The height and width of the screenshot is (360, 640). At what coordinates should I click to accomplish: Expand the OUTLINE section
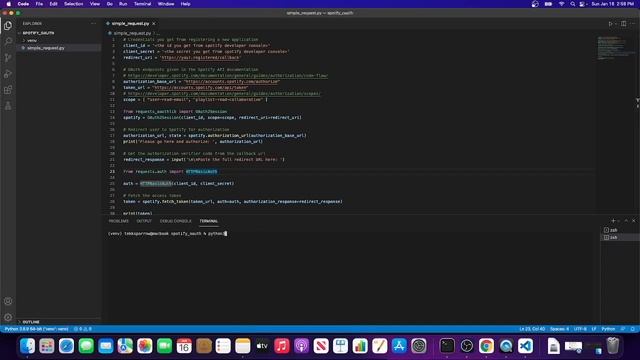click(x=31, y=322)
